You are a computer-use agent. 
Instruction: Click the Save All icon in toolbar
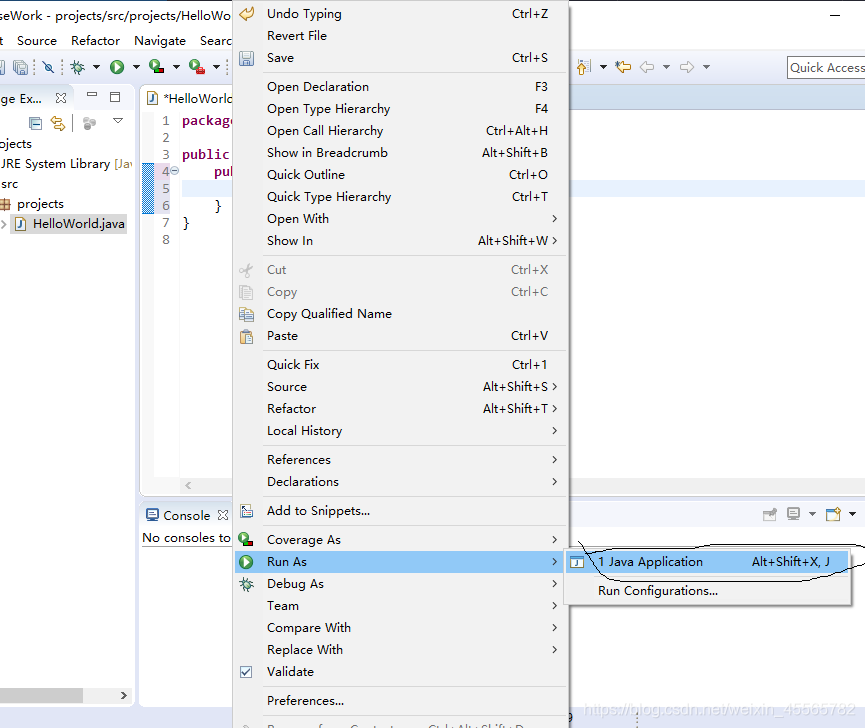tap(21, 67)
